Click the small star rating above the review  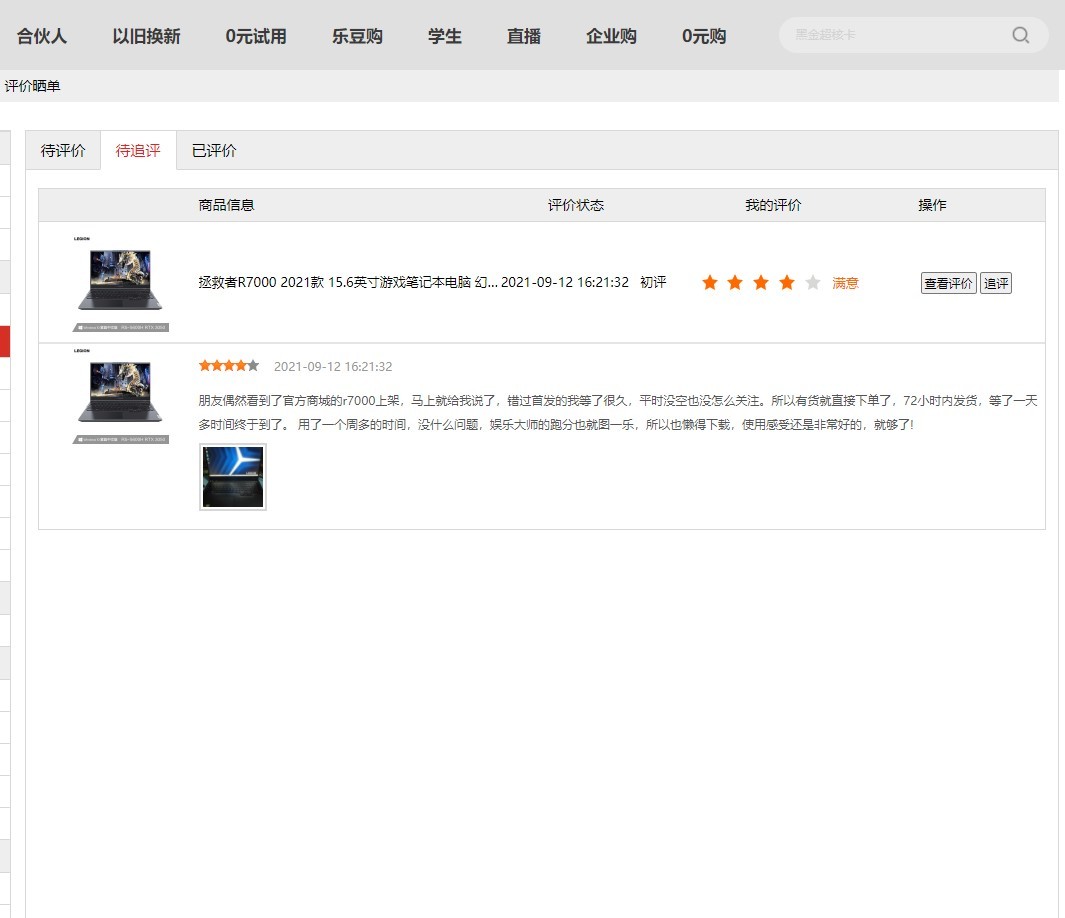229,366
